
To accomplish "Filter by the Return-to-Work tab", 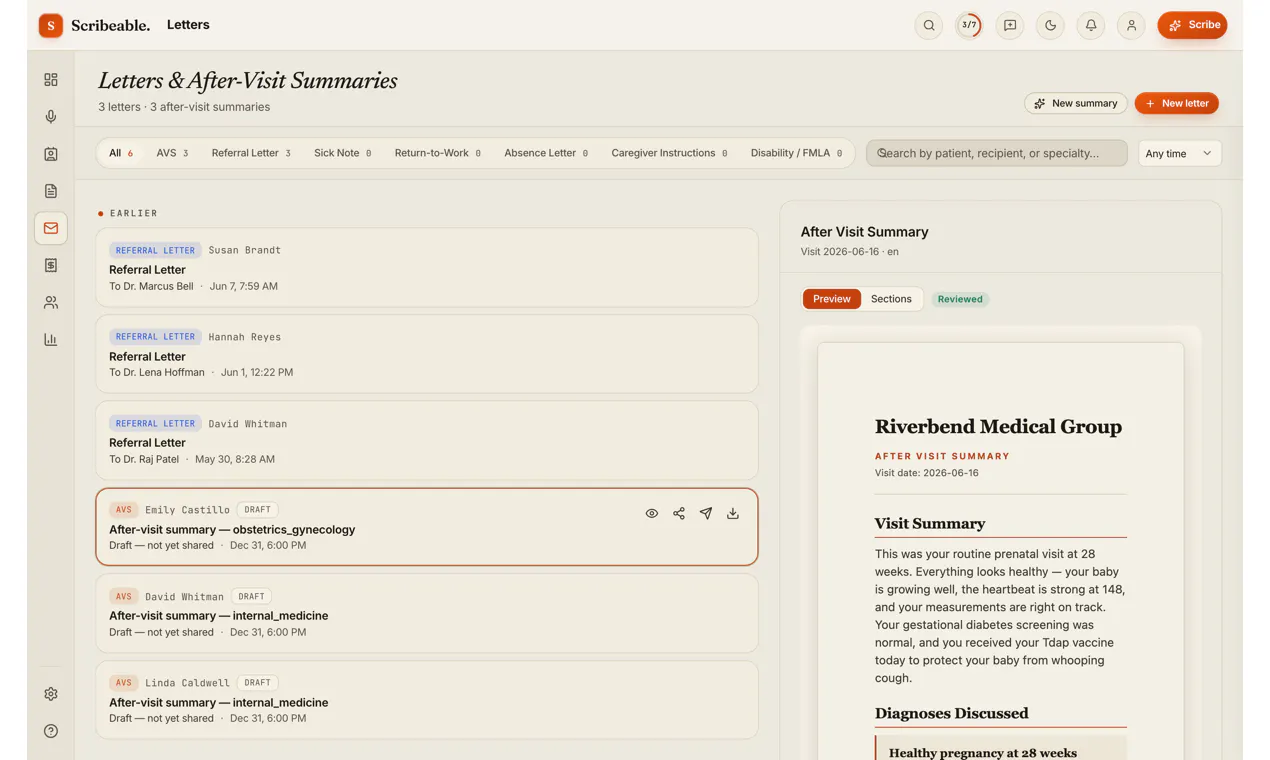I will point(437,153).
